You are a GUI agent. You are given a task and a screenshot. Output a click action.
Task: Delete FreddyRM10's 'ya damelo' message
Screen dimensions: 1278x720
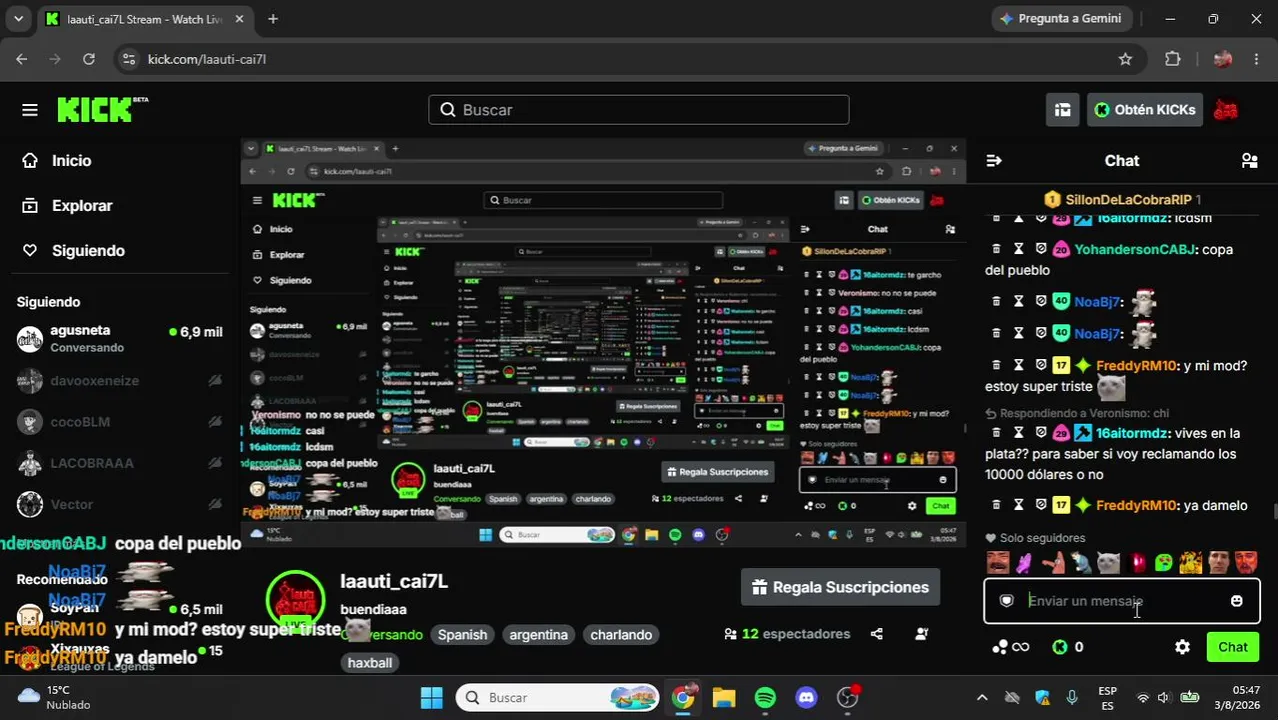(997, 505)
